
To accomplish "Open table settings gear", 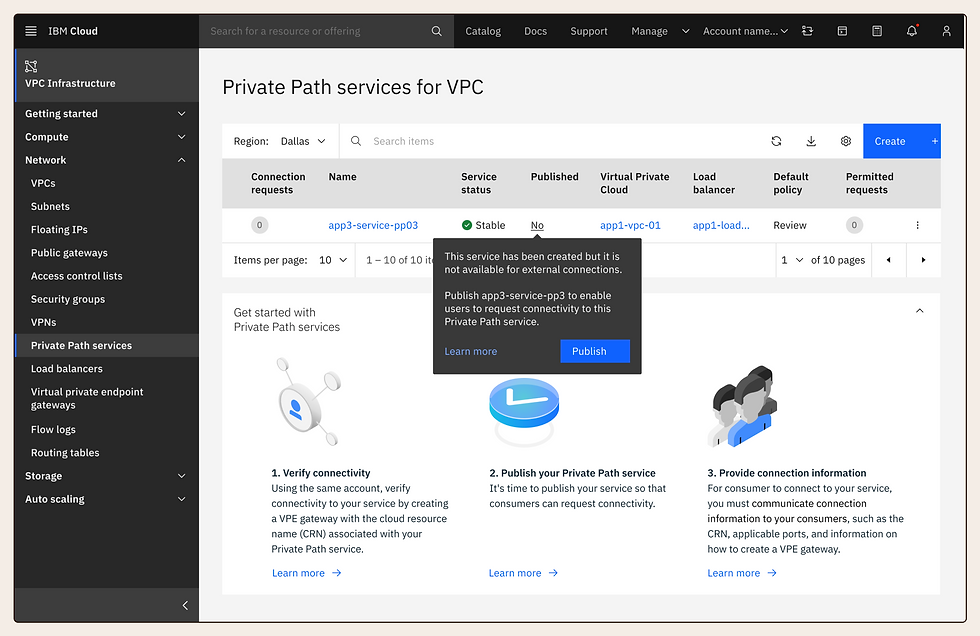I will pos(846,141).
